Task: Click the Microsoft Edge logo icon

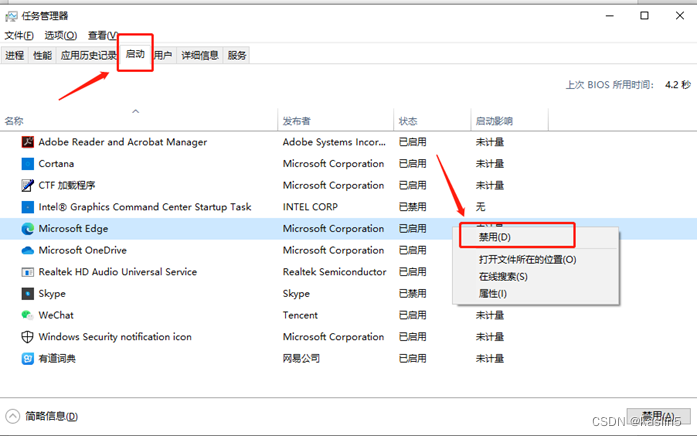Action: (x=28, y=228)
